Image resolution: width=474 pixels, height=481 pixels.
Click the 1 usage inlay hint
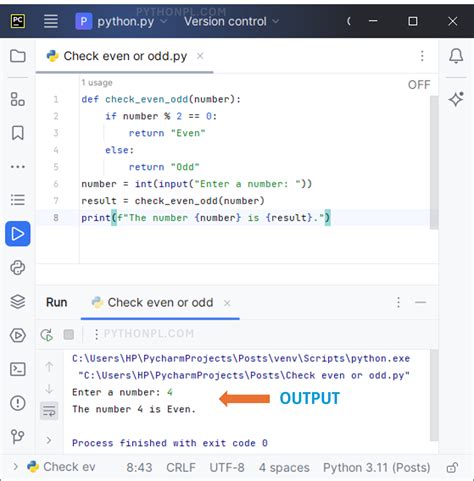pyautogui.click(x=97, y=83)
